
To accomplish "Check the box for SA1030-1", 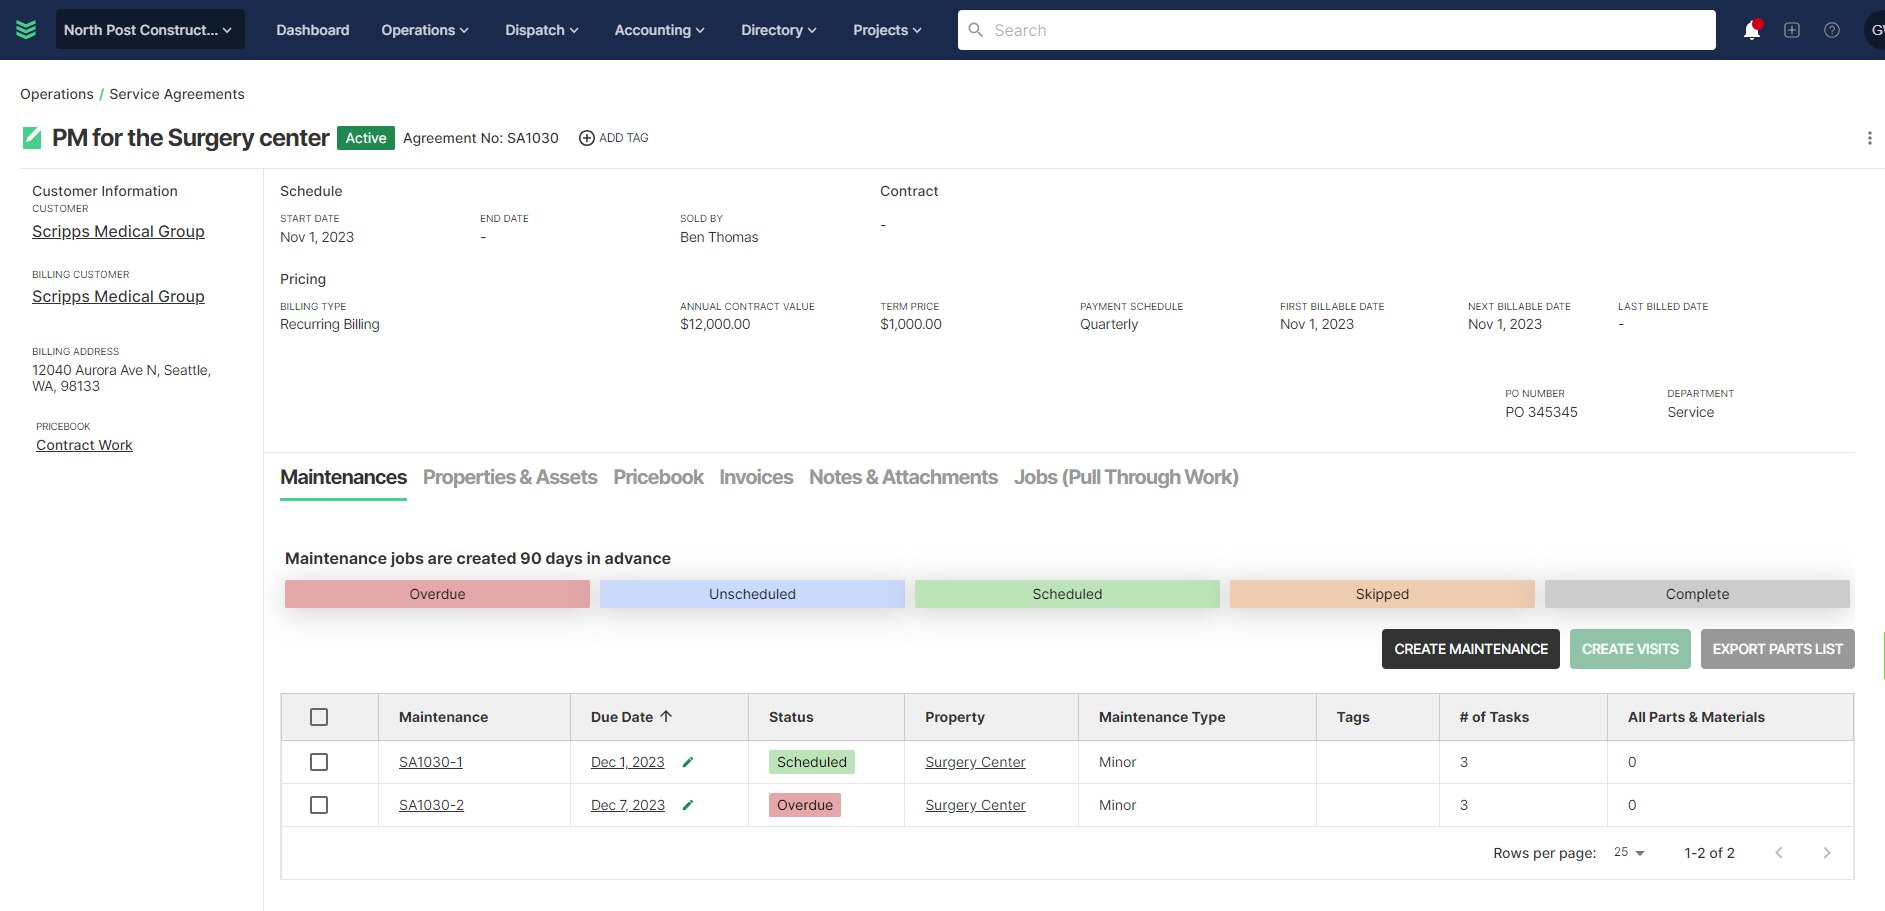I will click(x=319, y=762).
